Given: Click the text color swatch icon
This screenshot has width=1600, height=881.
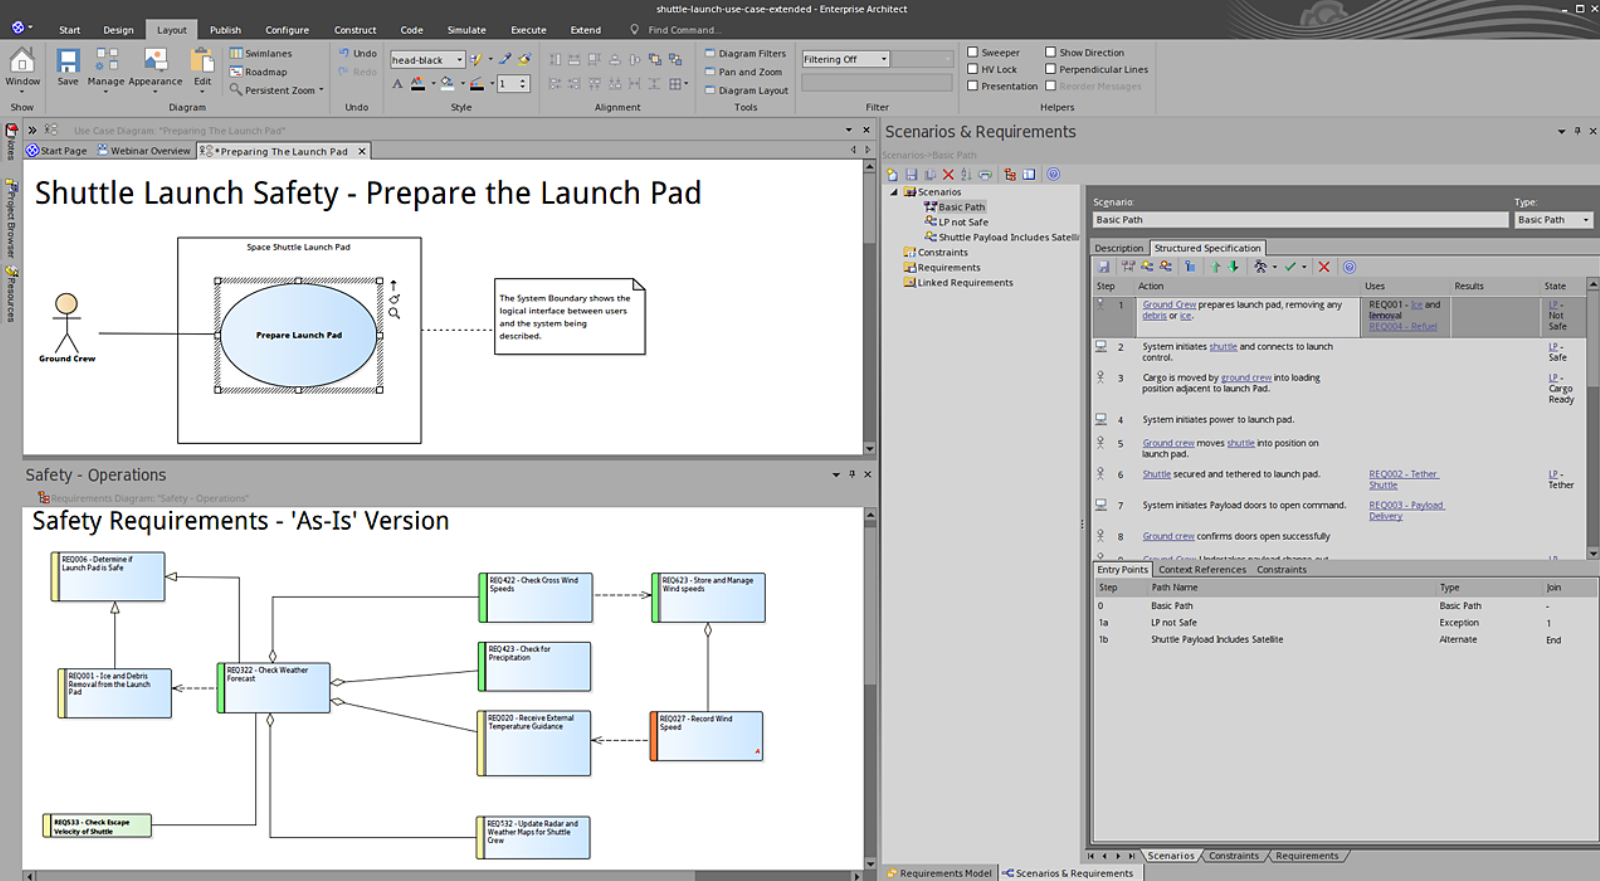Looking at the screenshot, I should (418, 84).
